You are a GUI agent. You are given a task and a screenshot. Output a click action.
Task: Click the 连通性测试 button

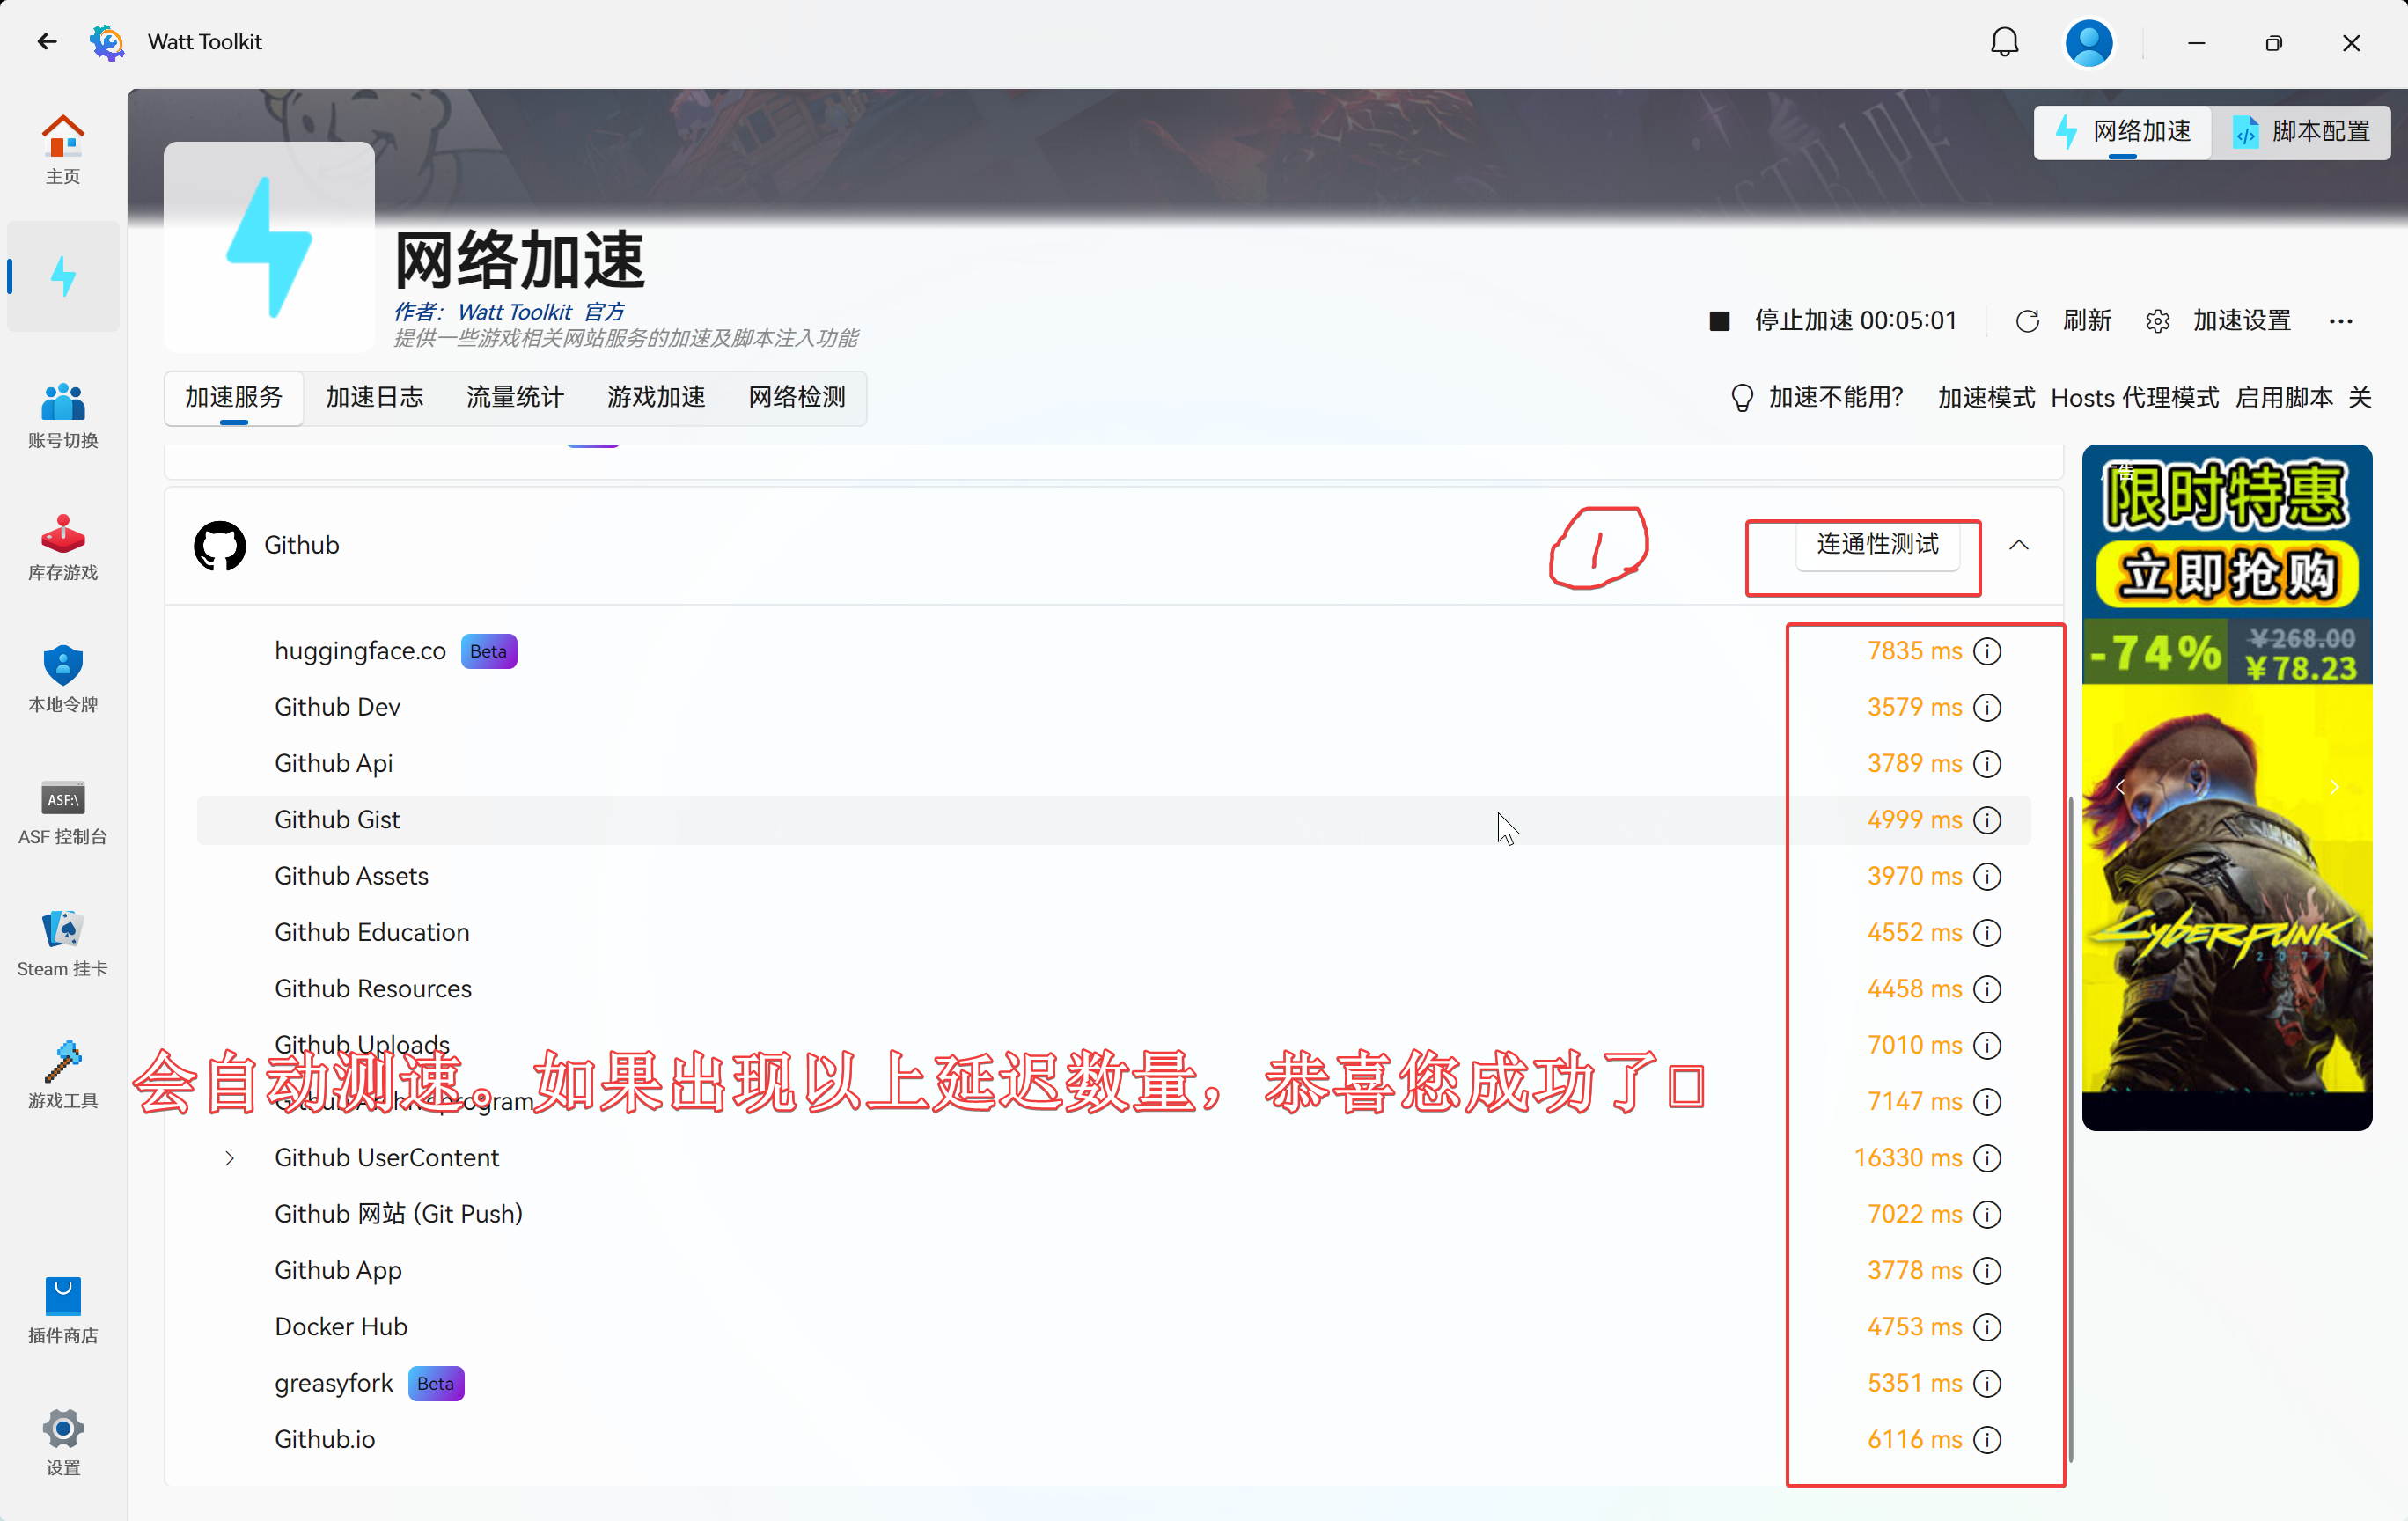pos(1877,544)
